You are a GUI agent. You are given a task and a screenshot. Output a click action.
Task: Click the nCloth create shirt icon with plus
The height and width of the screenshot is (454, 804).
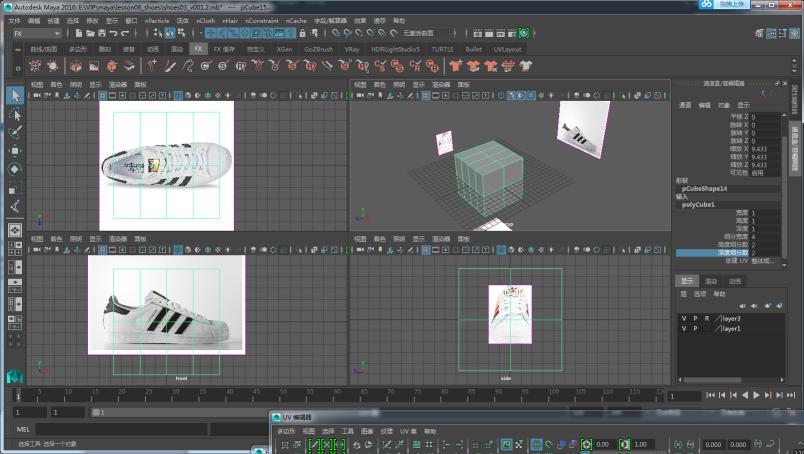[455, 66]
